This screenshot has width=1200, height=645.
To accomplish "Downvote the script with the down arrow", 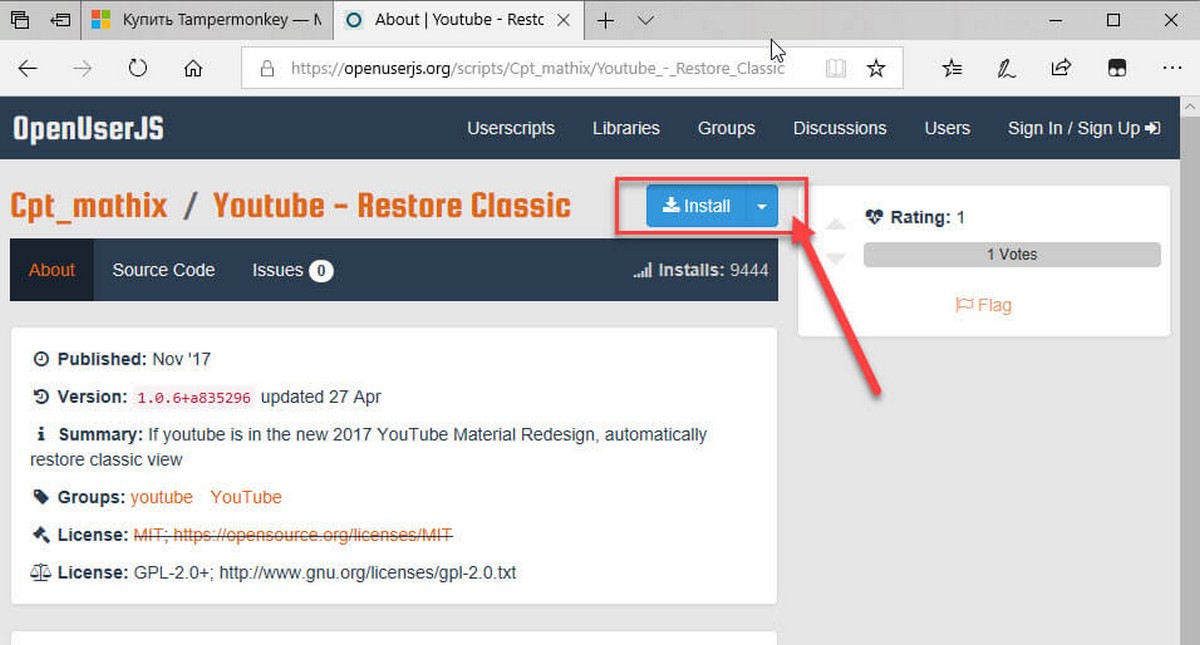I will pyautogui.click(x=836, y=259).
